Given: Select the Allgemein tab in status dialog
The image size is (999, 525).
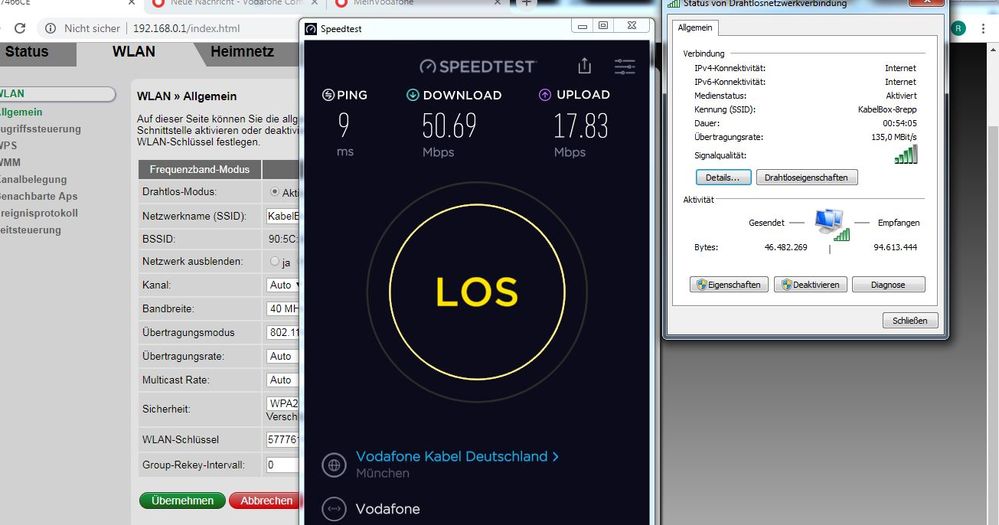Looking at the screenshot, I should pos(694,27).
